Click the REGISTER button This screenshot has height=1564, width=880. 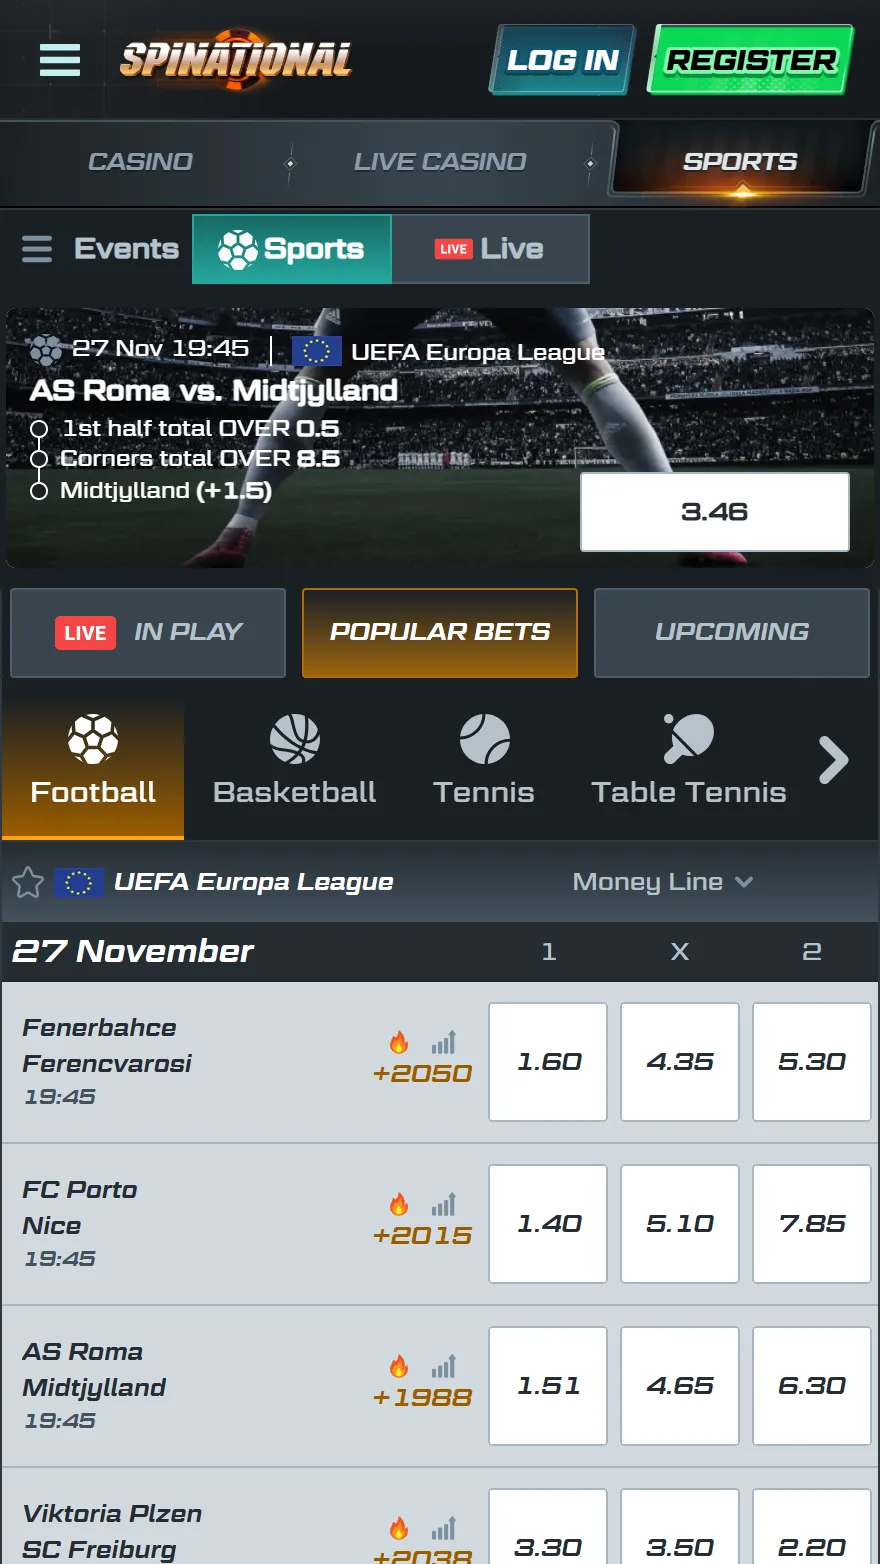(749, 60)
